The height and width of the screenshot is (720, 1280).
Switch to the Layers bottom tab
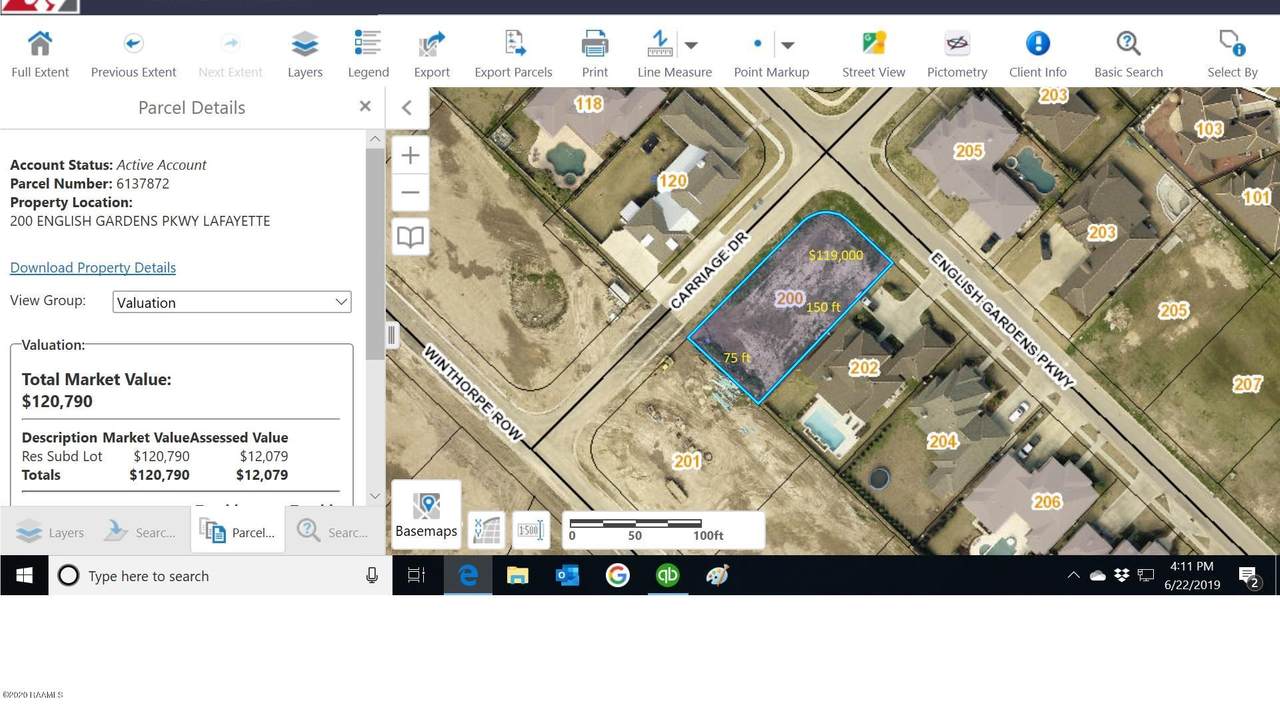coord(50,532)
